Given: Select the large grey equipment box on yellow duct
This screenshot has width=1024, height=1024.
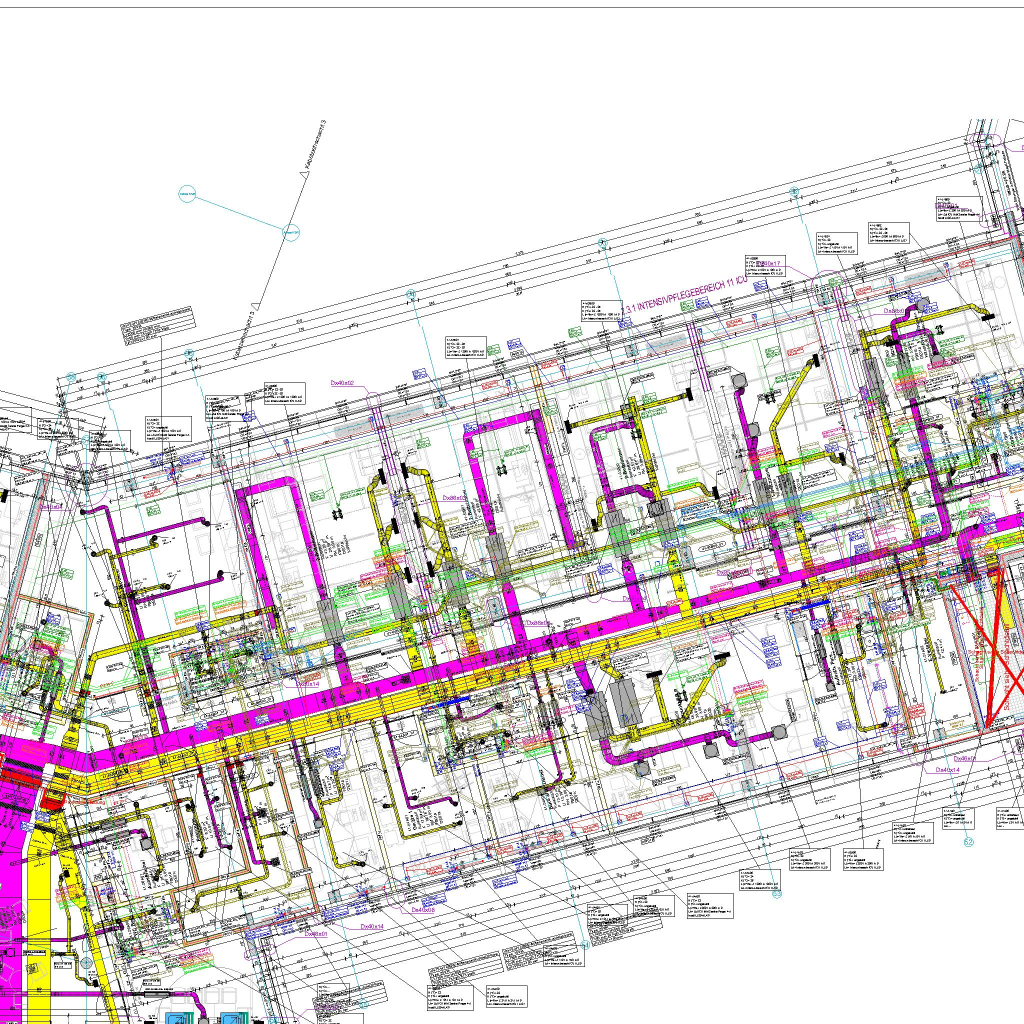Looking at the screenshot, I should (624, 703).
